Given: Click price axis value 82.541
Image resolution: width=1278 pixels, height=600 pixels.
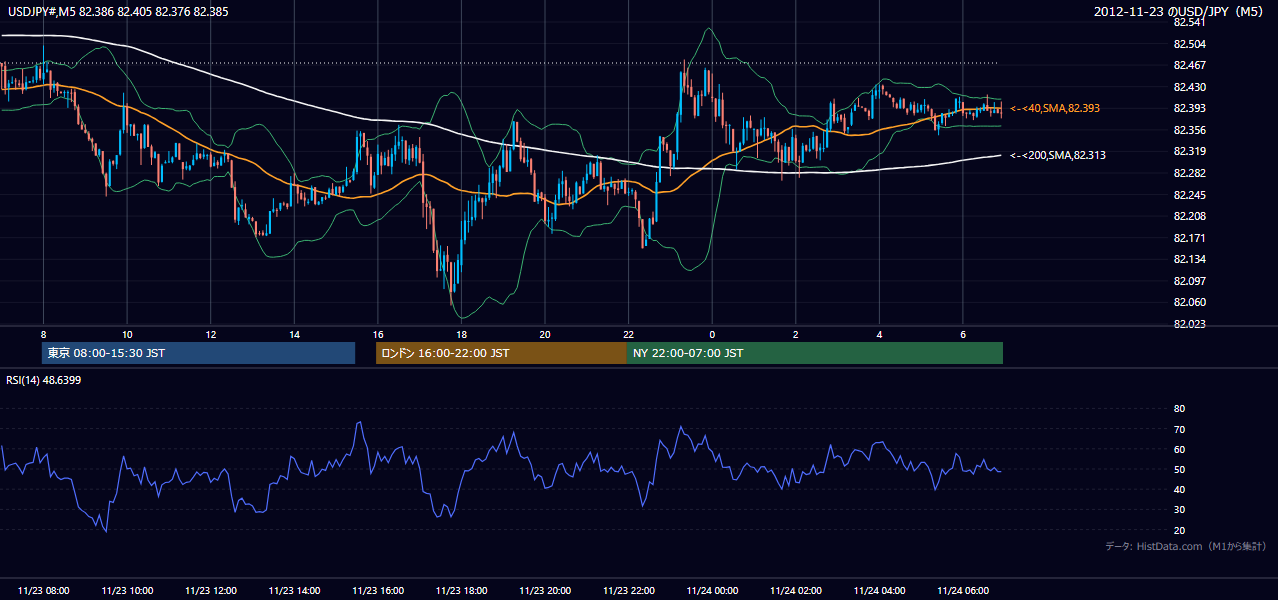Looking at the screenshot, I should tap(1188, 22).
